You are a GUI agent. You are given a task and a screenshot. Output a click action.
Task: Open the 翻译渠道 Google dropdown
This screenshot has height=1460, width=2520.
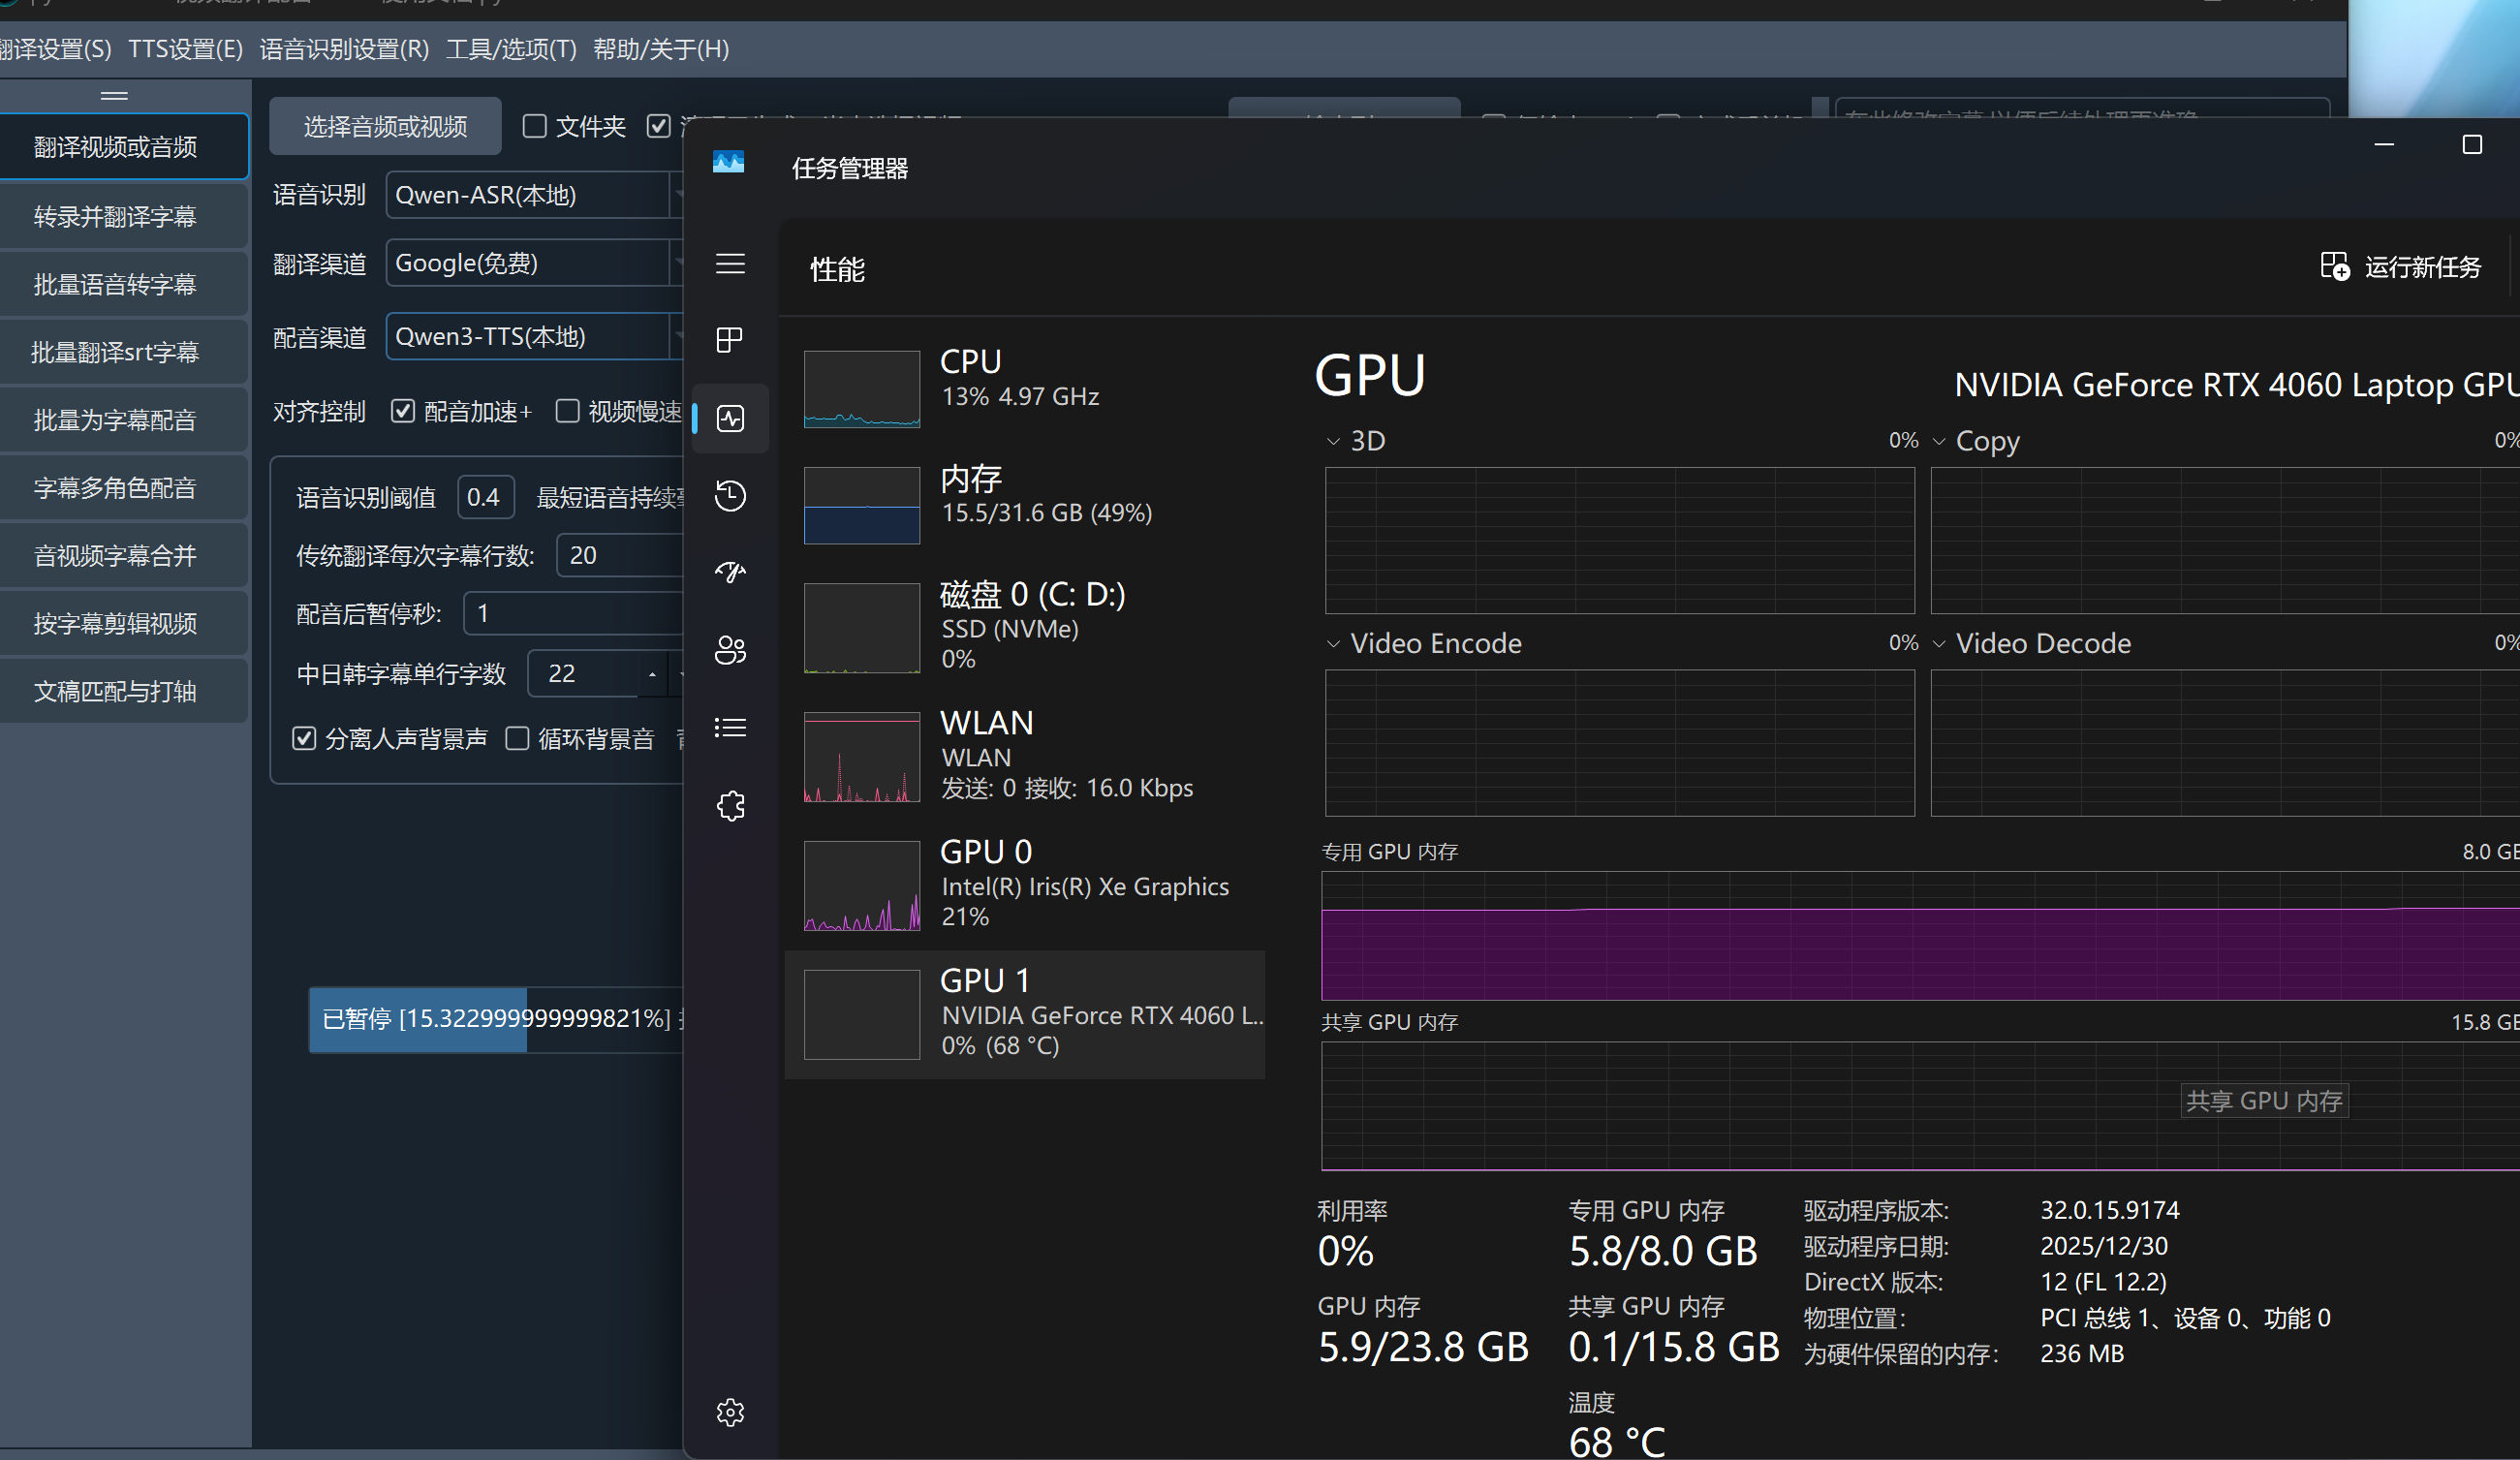point(530,264)
